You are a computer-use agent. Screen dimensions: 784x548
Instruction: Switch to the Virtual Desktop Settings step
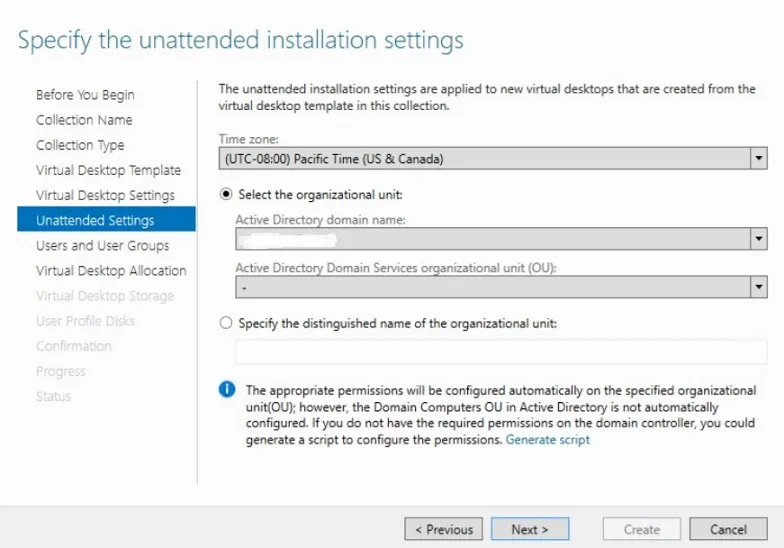(105, 195)
